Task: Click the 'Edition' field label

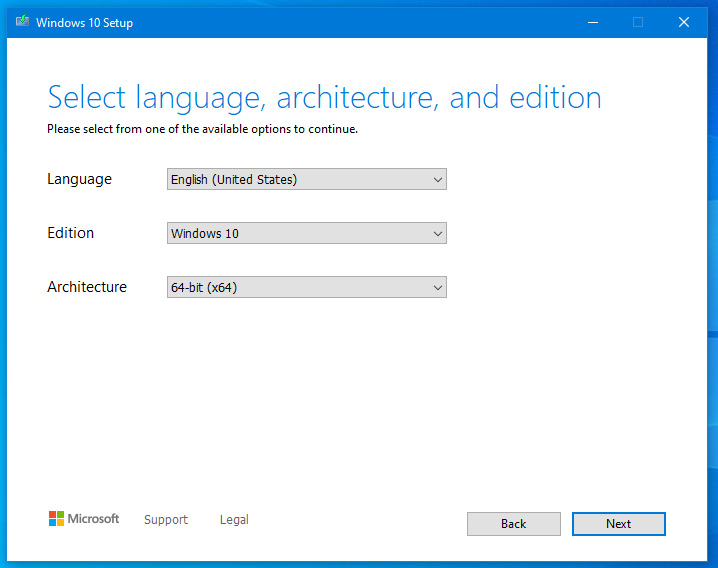Action: (x=71, y=233)
